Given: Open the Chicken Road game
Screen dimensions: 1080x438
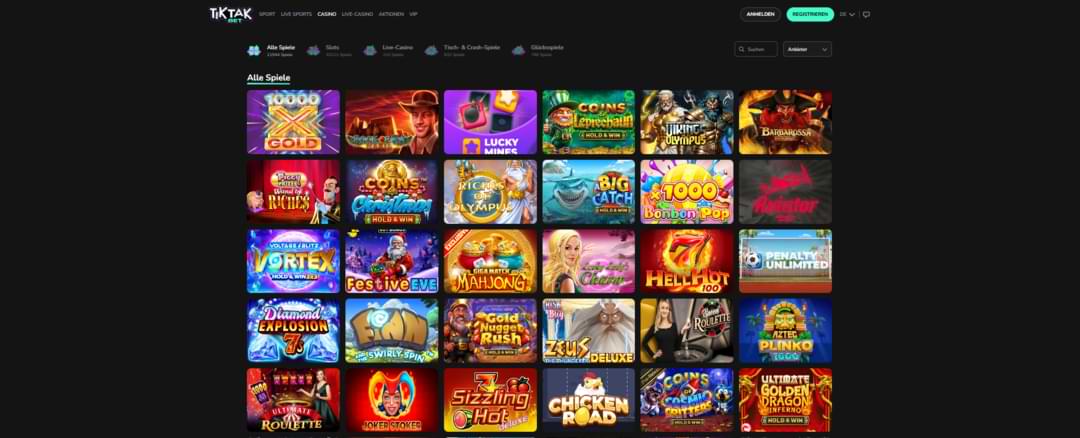Looking at the screenshot, I should pos(589,400).
